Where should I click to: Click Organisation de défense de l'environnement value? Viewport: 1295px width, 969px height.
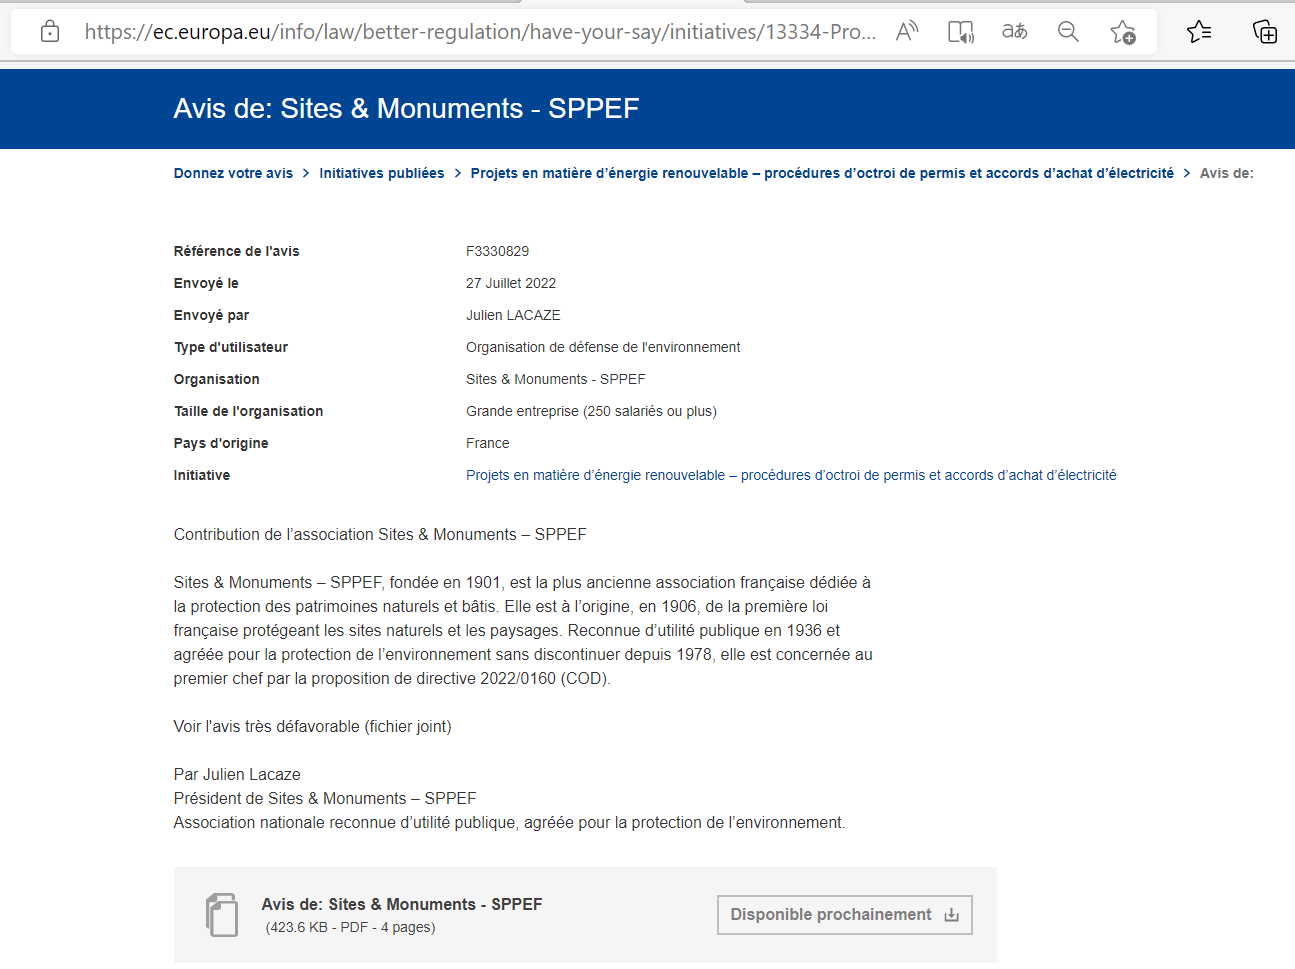click(603, 347)
